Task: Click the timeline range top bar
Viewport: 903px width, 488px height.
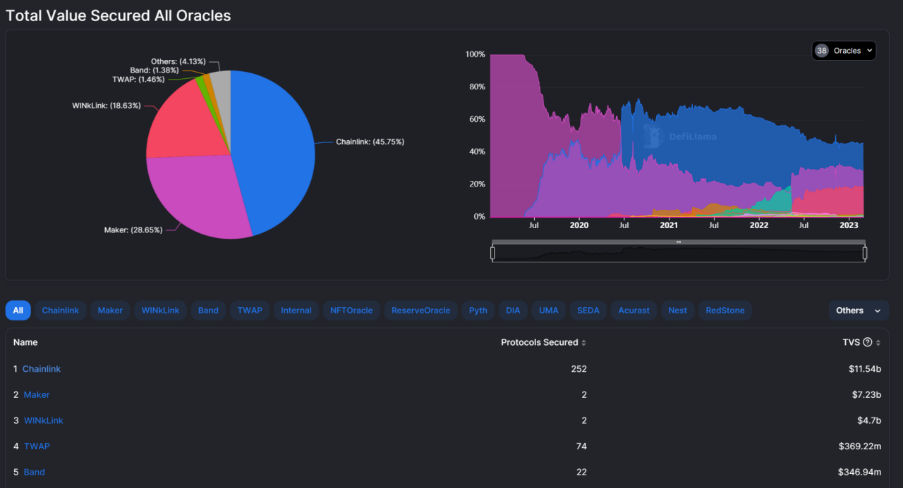Action: click(678, 242)
